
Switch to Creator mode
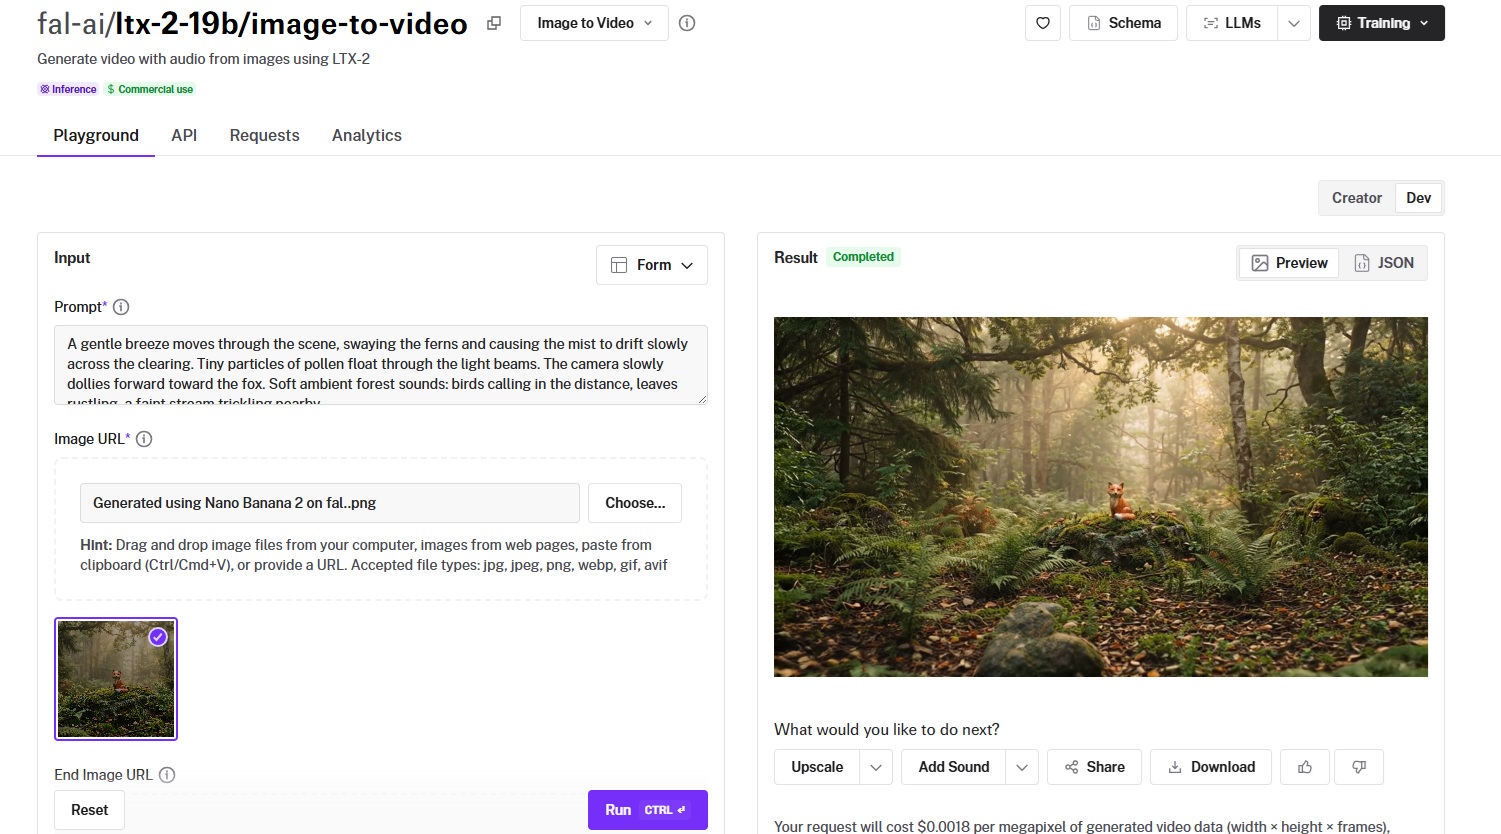click(1356, 198)
